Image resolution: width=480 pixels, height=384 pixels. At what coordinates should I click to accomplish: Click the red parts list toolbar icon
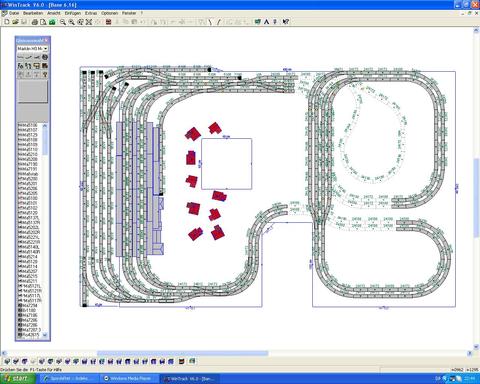coord(108,22)
